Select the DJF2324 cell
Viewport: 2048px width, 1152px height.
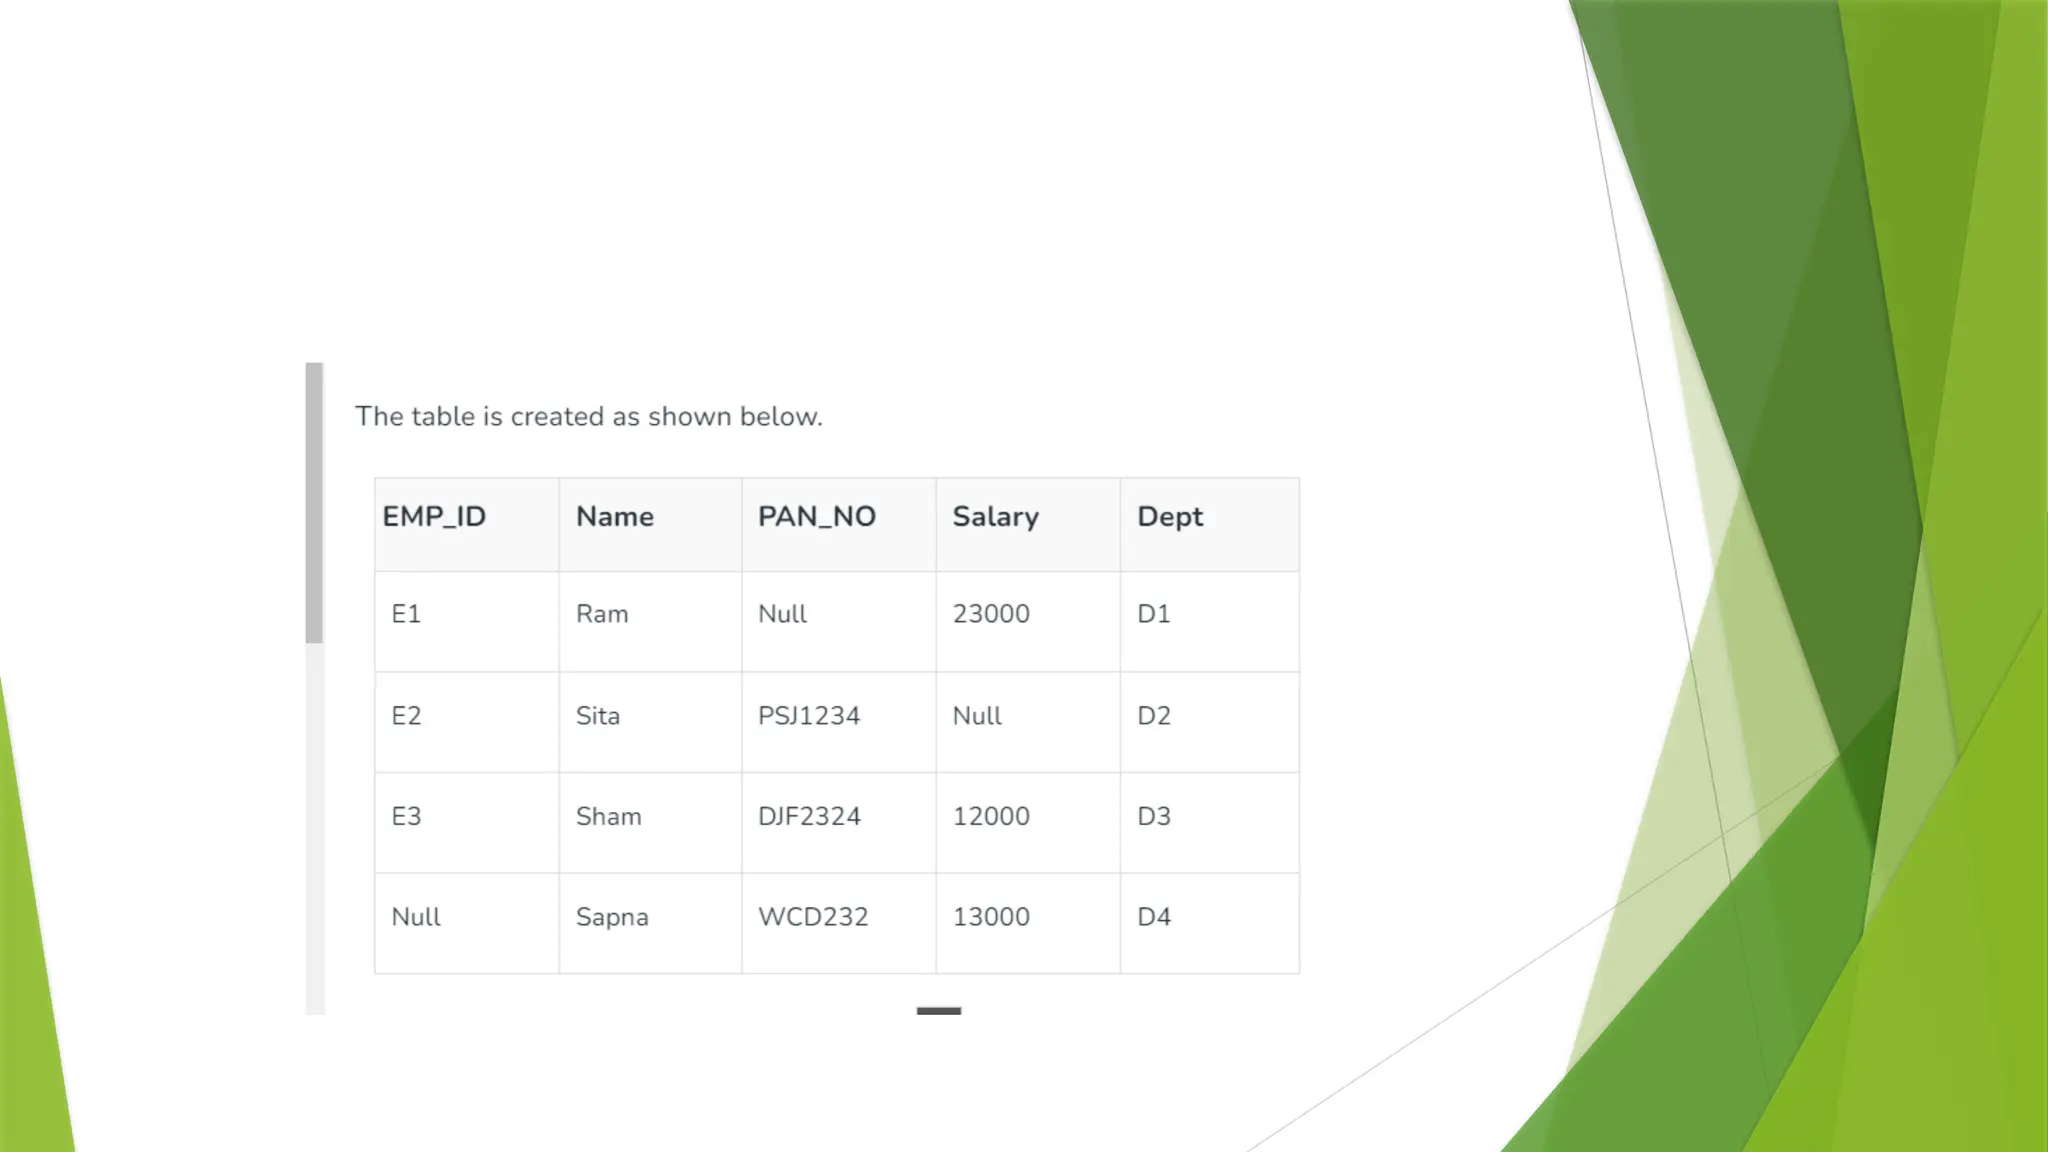(x=808, y=817)
